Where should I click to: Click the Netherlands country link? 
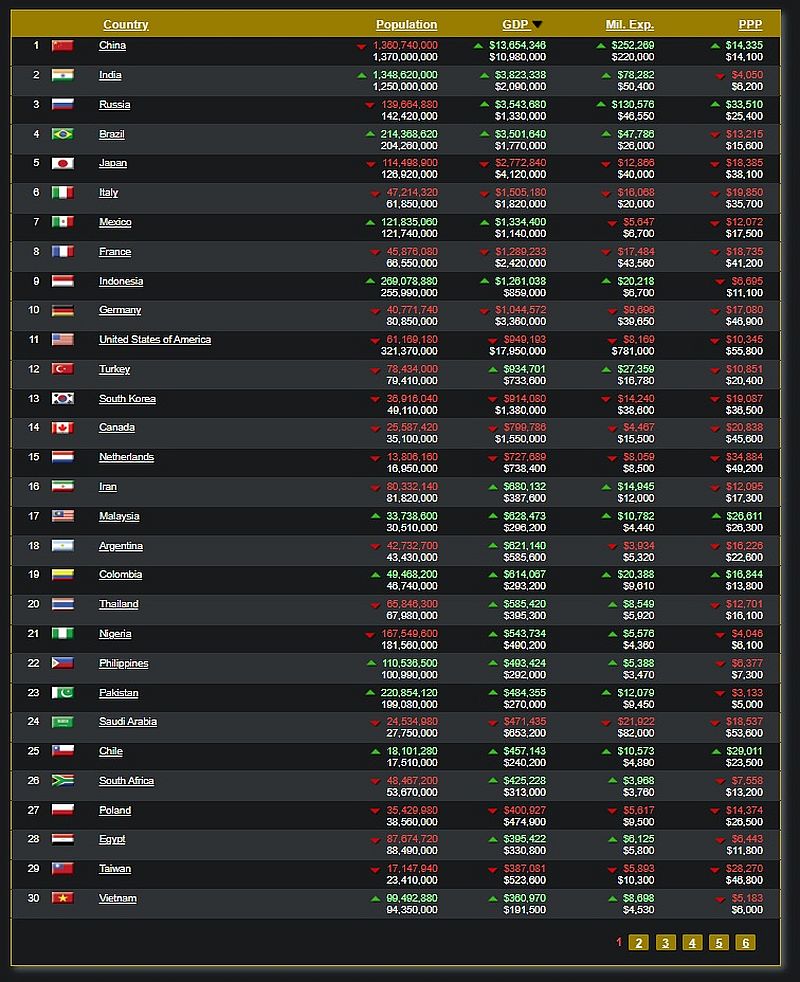tap(126, 457)
